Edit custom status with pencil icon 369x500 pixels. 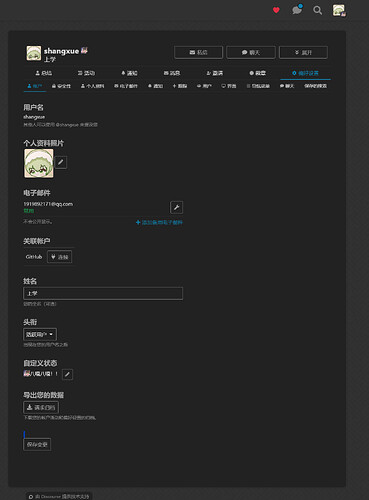(x=68, y=374)
